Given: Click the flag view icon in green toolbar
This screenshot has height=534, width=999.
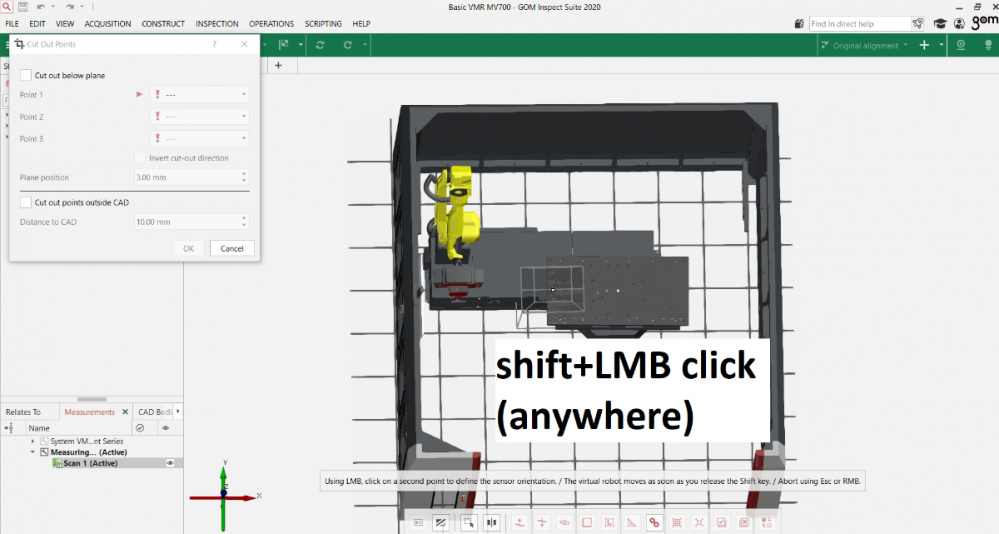Looking at the screenshot, I should click(284, 45).
